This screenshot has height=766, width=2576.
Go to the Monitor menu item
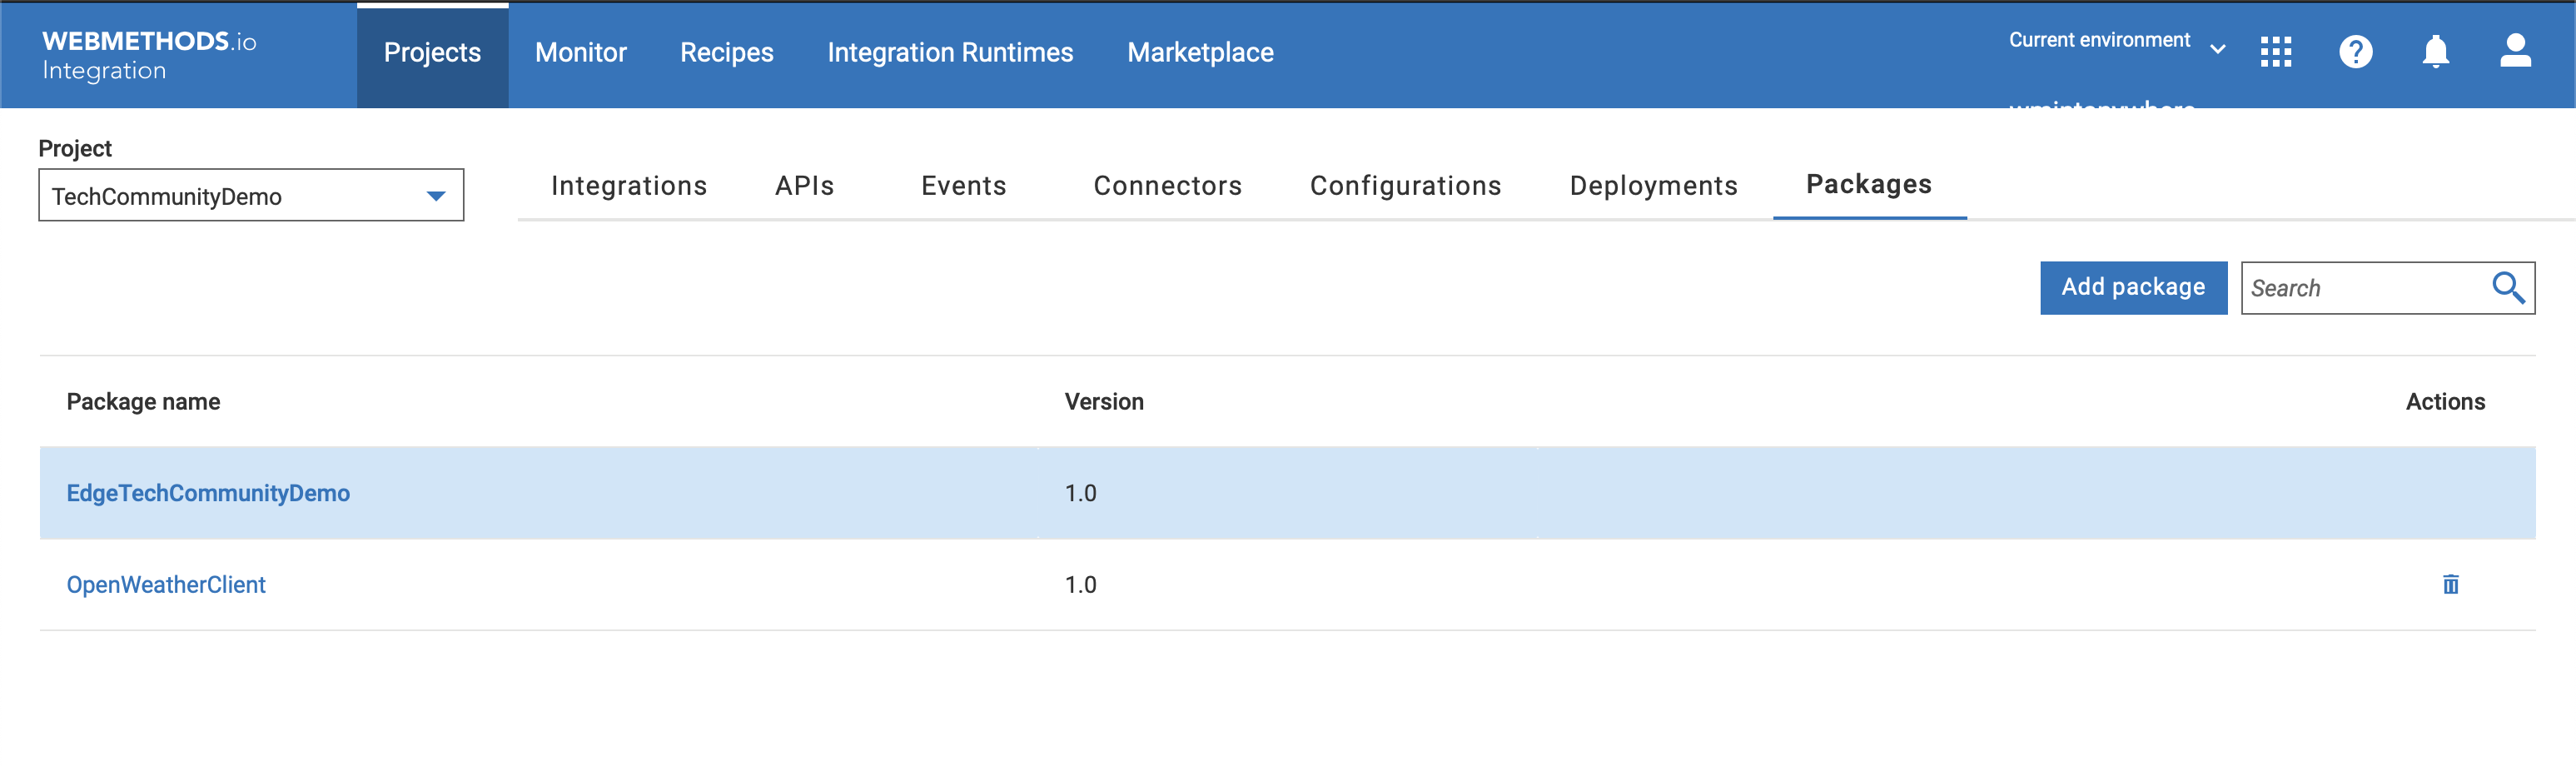pyautogui.click(x=580, y=52)
